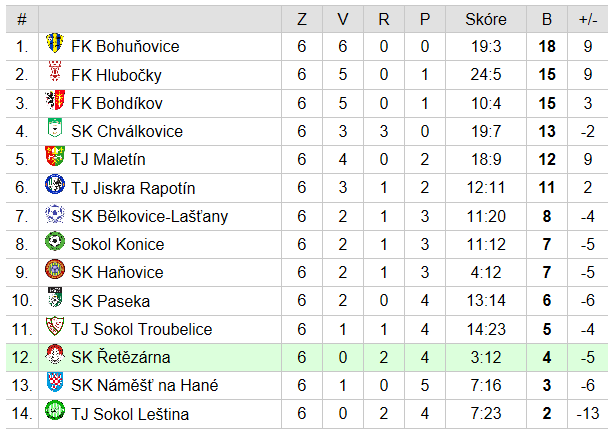615x434 pixels.
Task: Click the 19:3 score of FK Bohuňovice
Action: 486,46
